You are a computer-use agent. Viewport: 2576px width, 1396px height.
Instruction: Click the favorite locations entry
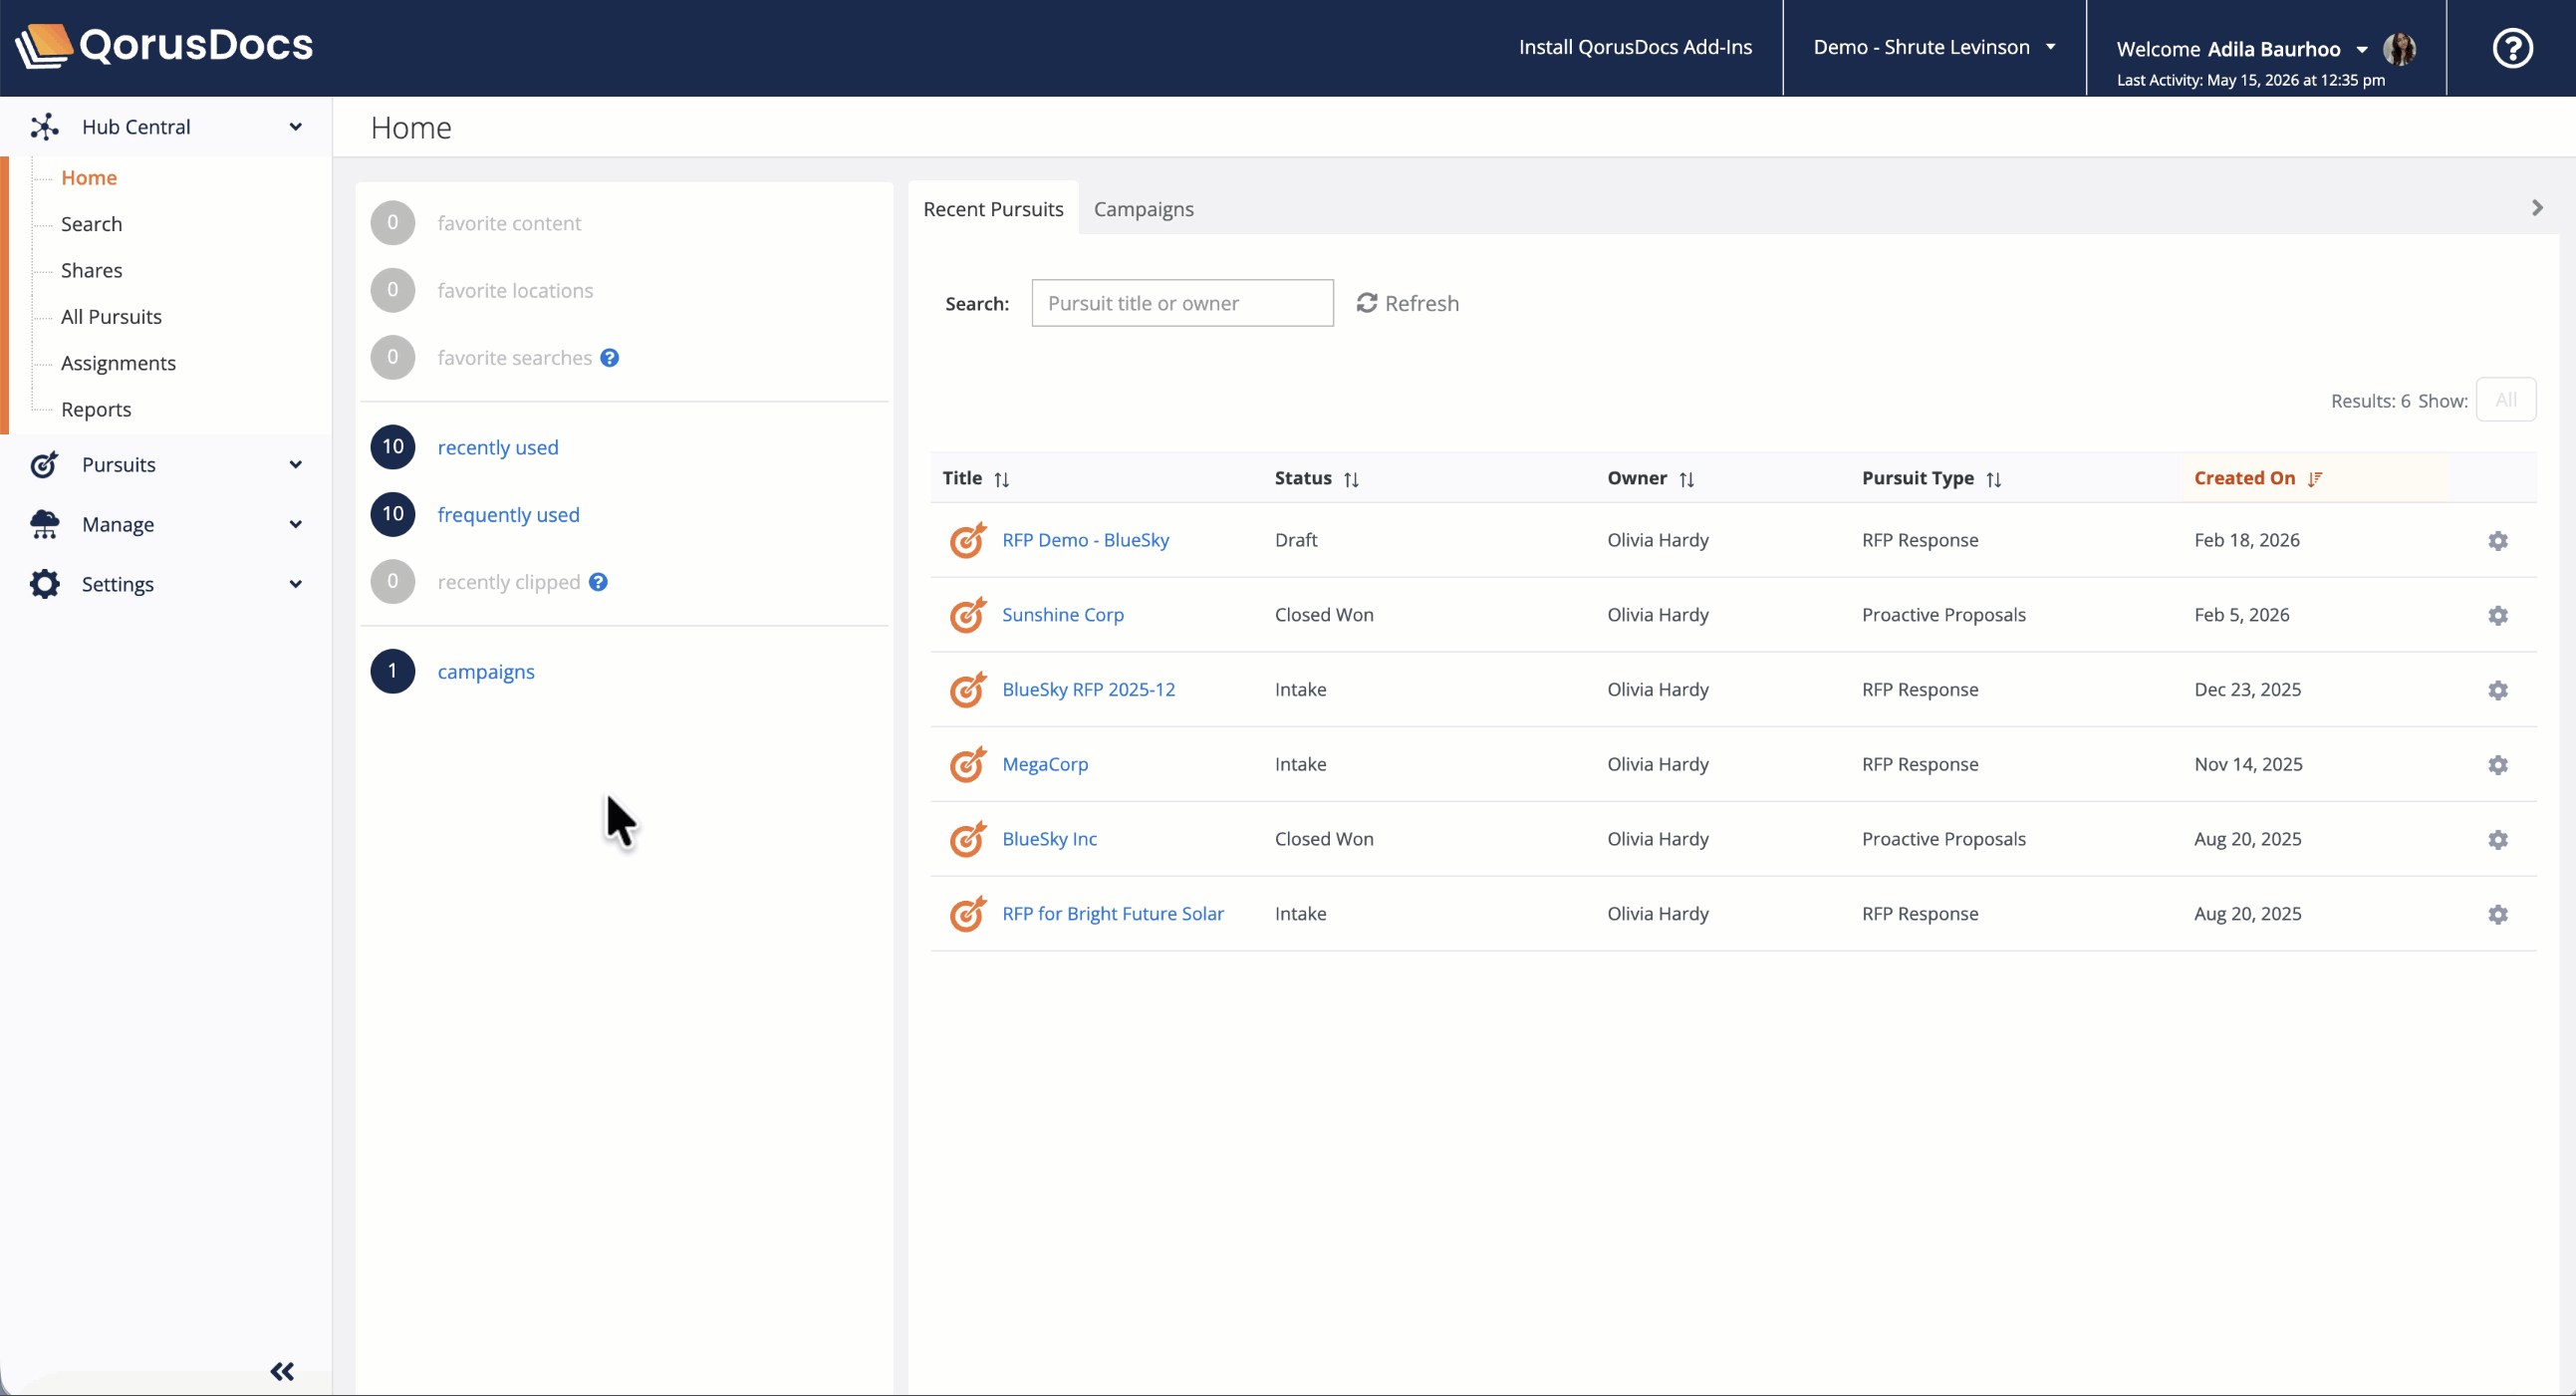pyautogui.click(x=515, y=290)
